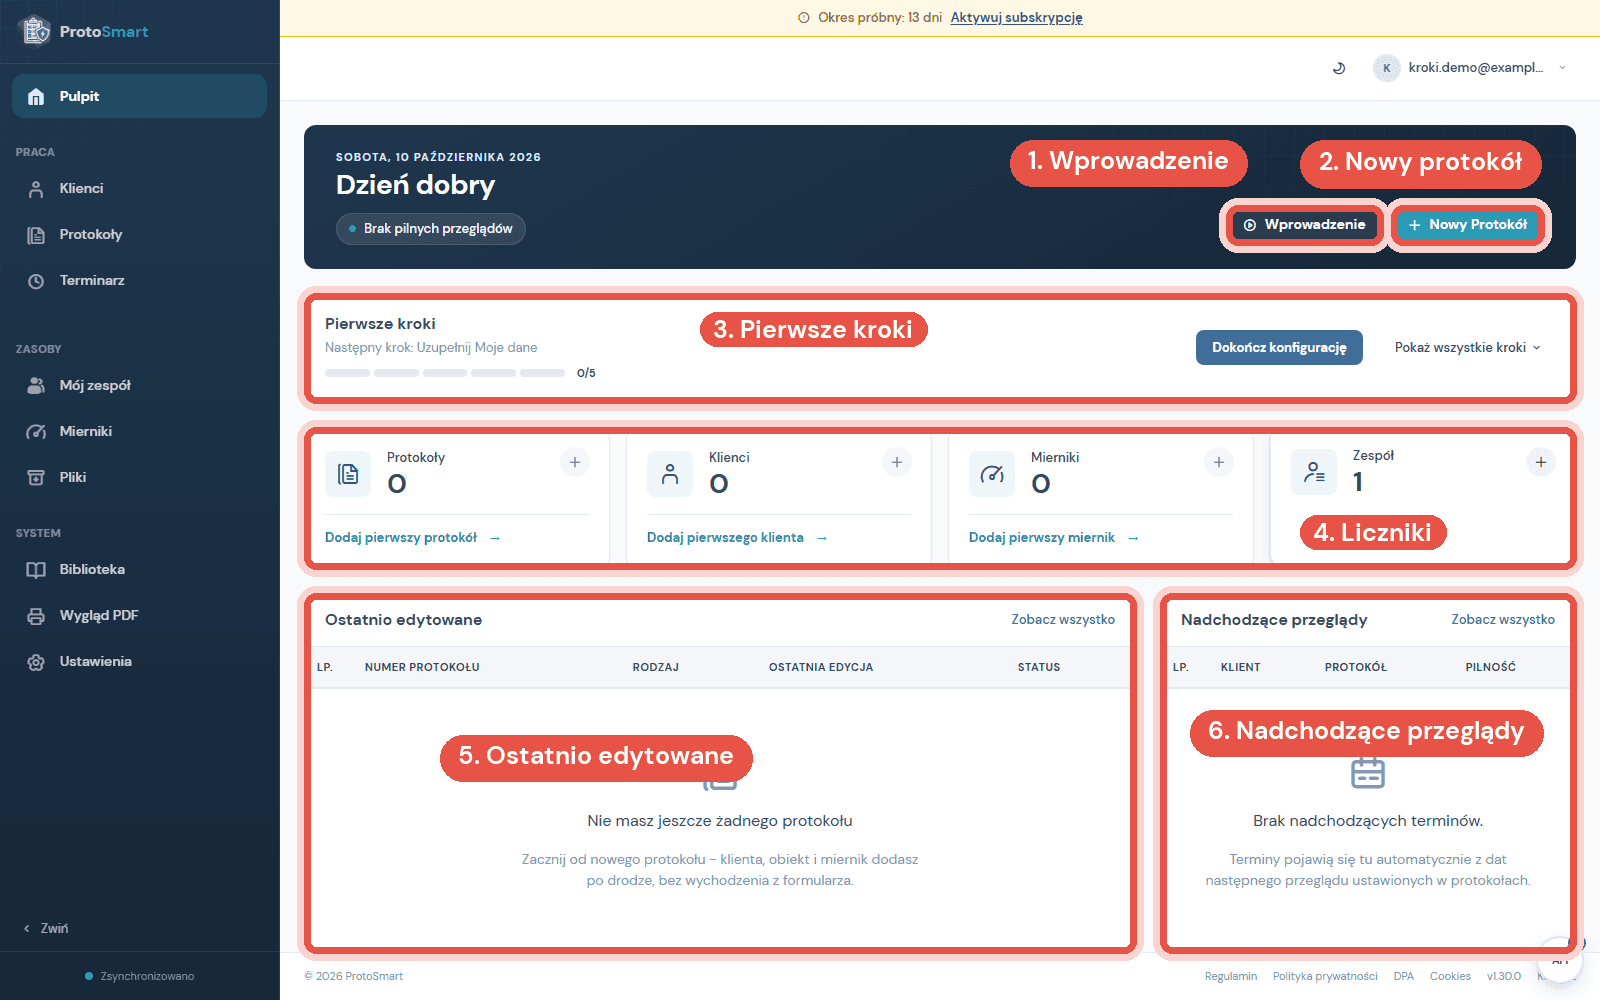1600x1000 pixels.
Task: Click the Pliki archive icon
Action: 36,477
